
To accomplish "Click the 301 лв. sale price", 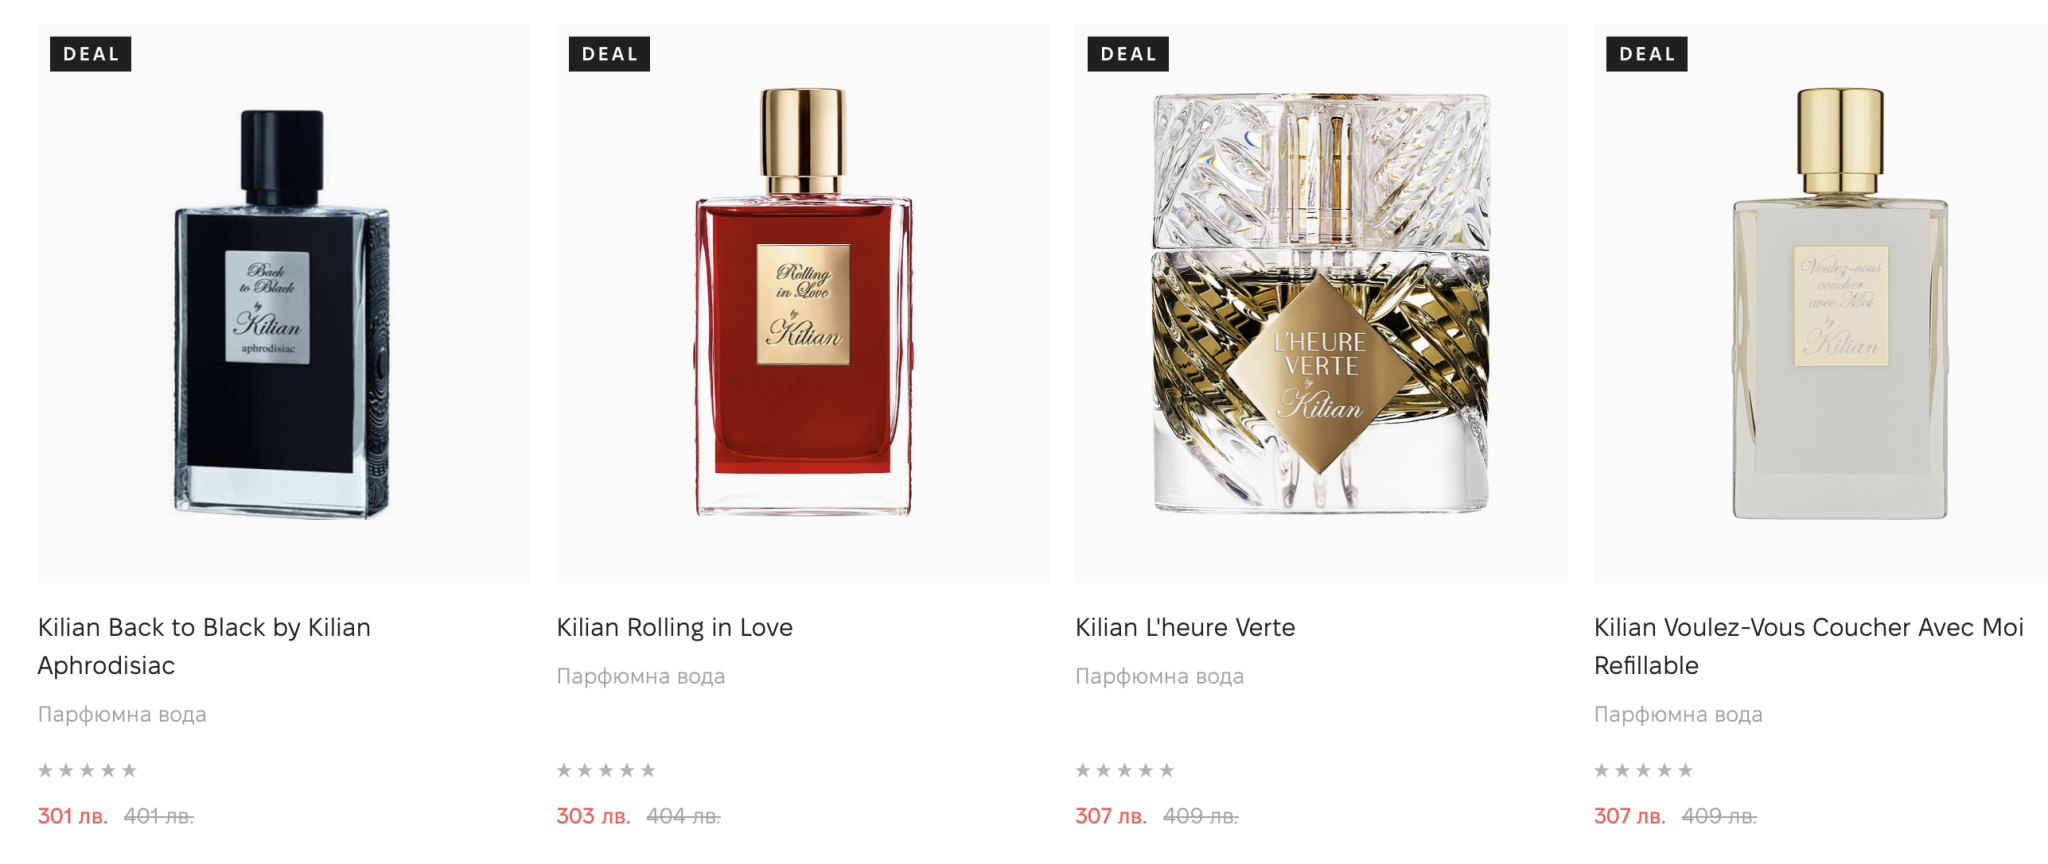I will [x=73, y=816].
